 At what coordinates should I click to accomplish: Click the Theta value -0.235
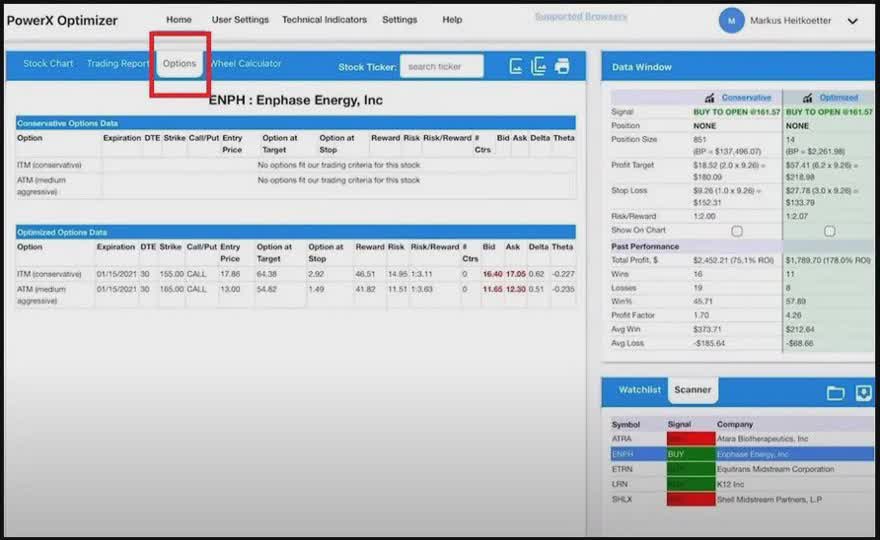[x=563, y=289]
